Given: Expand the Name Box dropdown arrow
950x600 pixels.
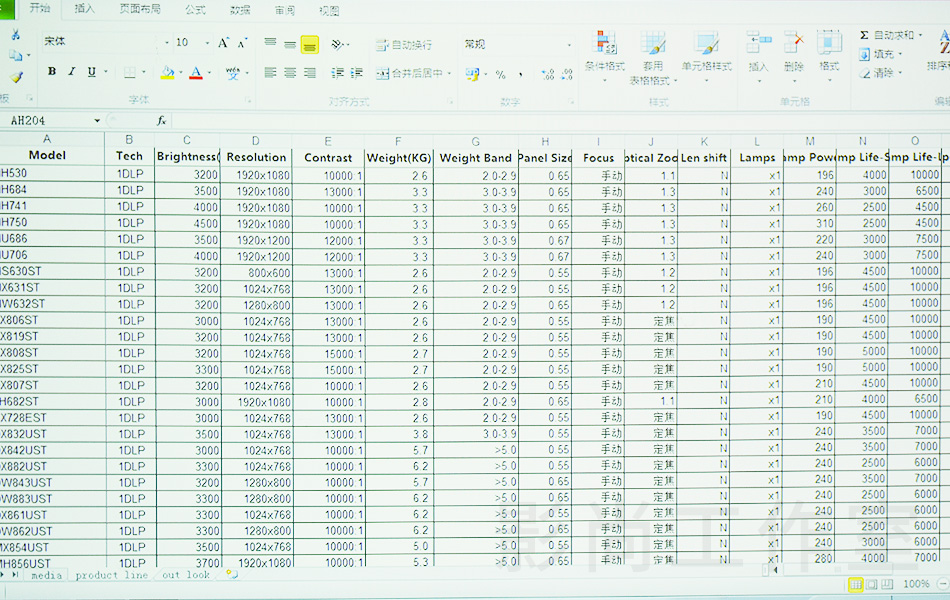Looking at the screenshot, I should point(97,121).
